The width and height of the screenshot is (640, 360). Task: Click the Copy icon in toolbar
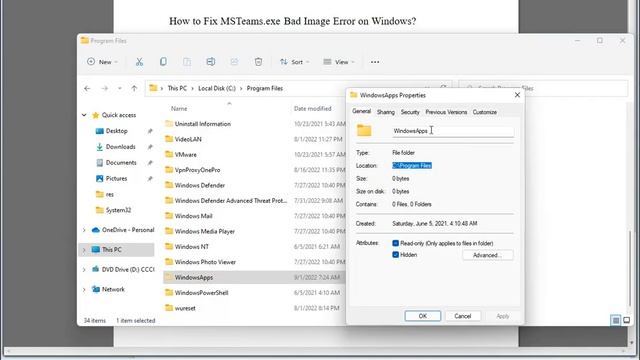163,62
